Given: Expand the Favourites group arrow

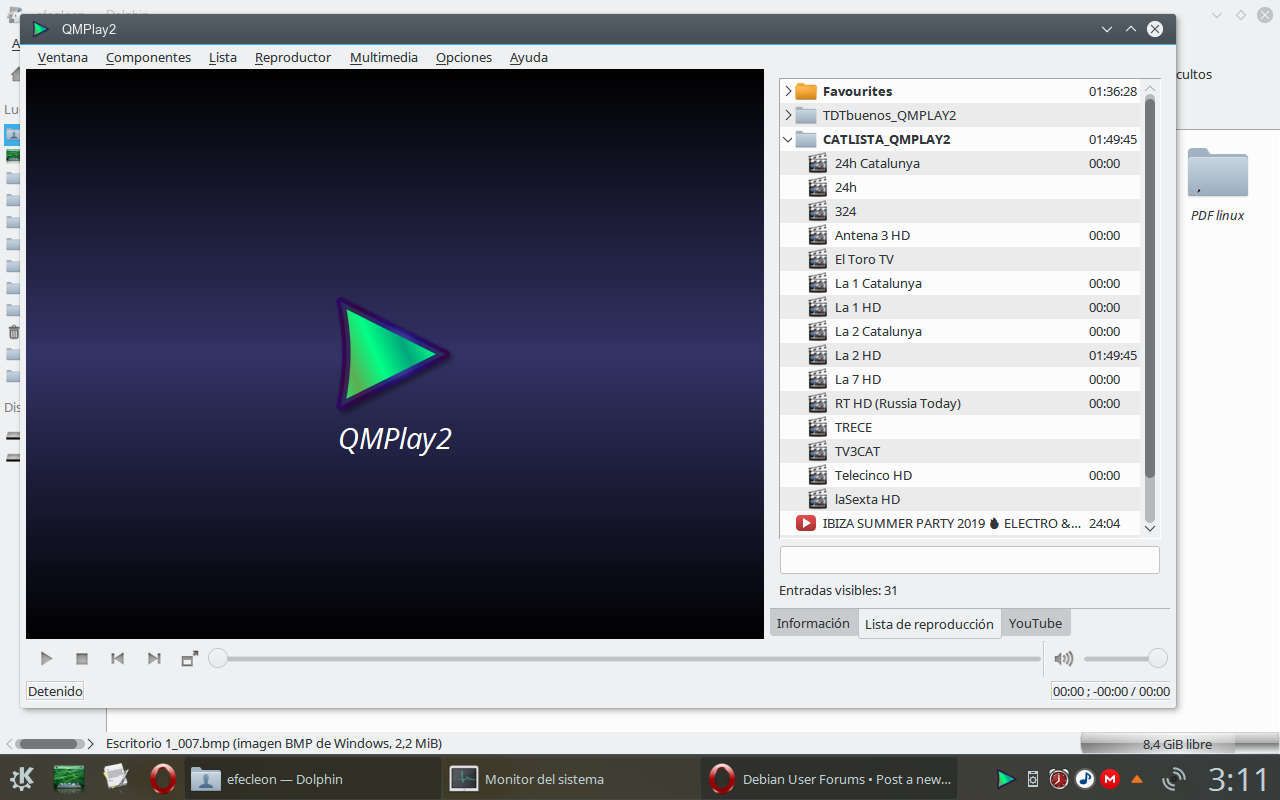Looking at the screenshot, I should (x=788, y=91).
